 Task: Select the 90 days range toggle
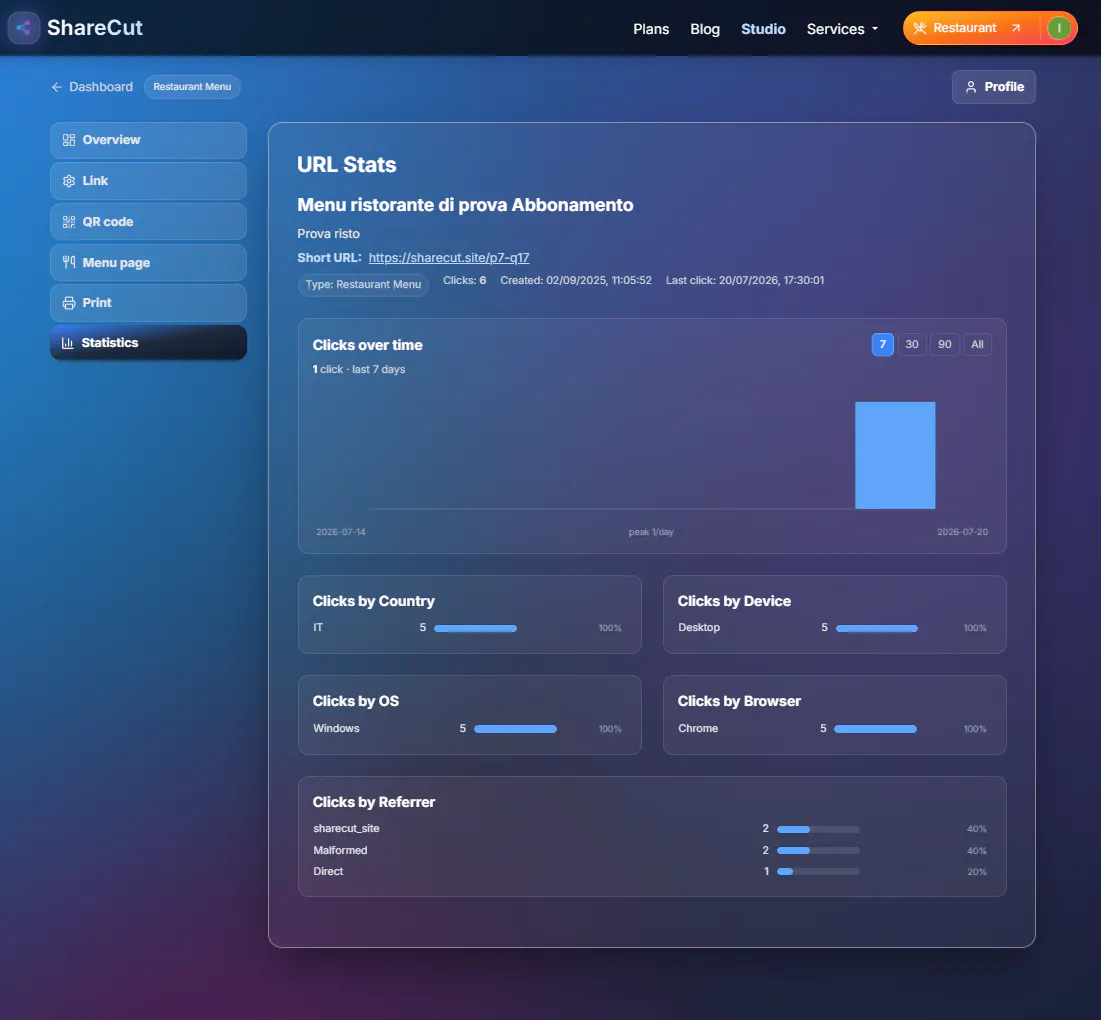click(945, 345)
